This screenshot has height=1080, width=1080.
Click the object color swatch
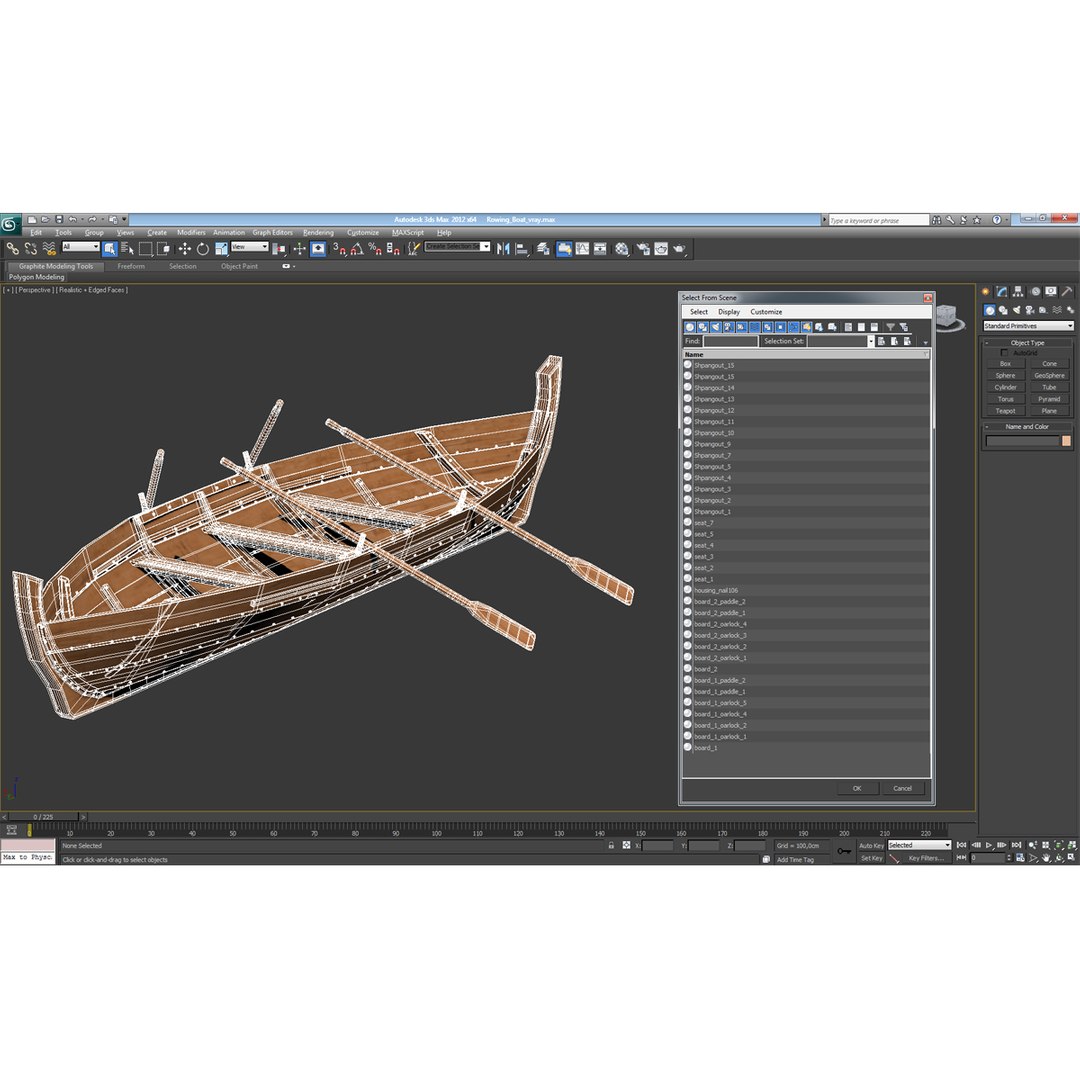coord(1066,441)
